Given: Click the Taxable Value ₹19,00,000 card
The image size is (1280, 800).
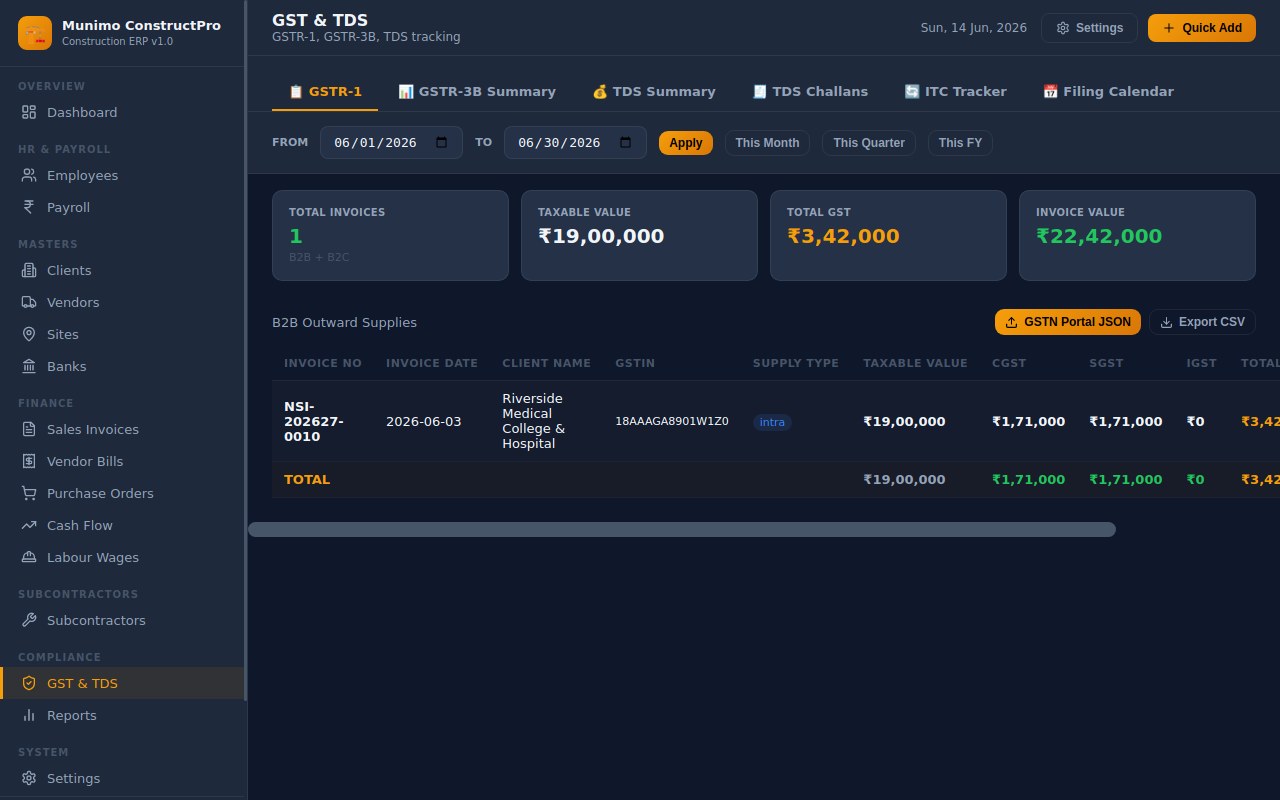Looking at the screenshot, I should (639, 235).
